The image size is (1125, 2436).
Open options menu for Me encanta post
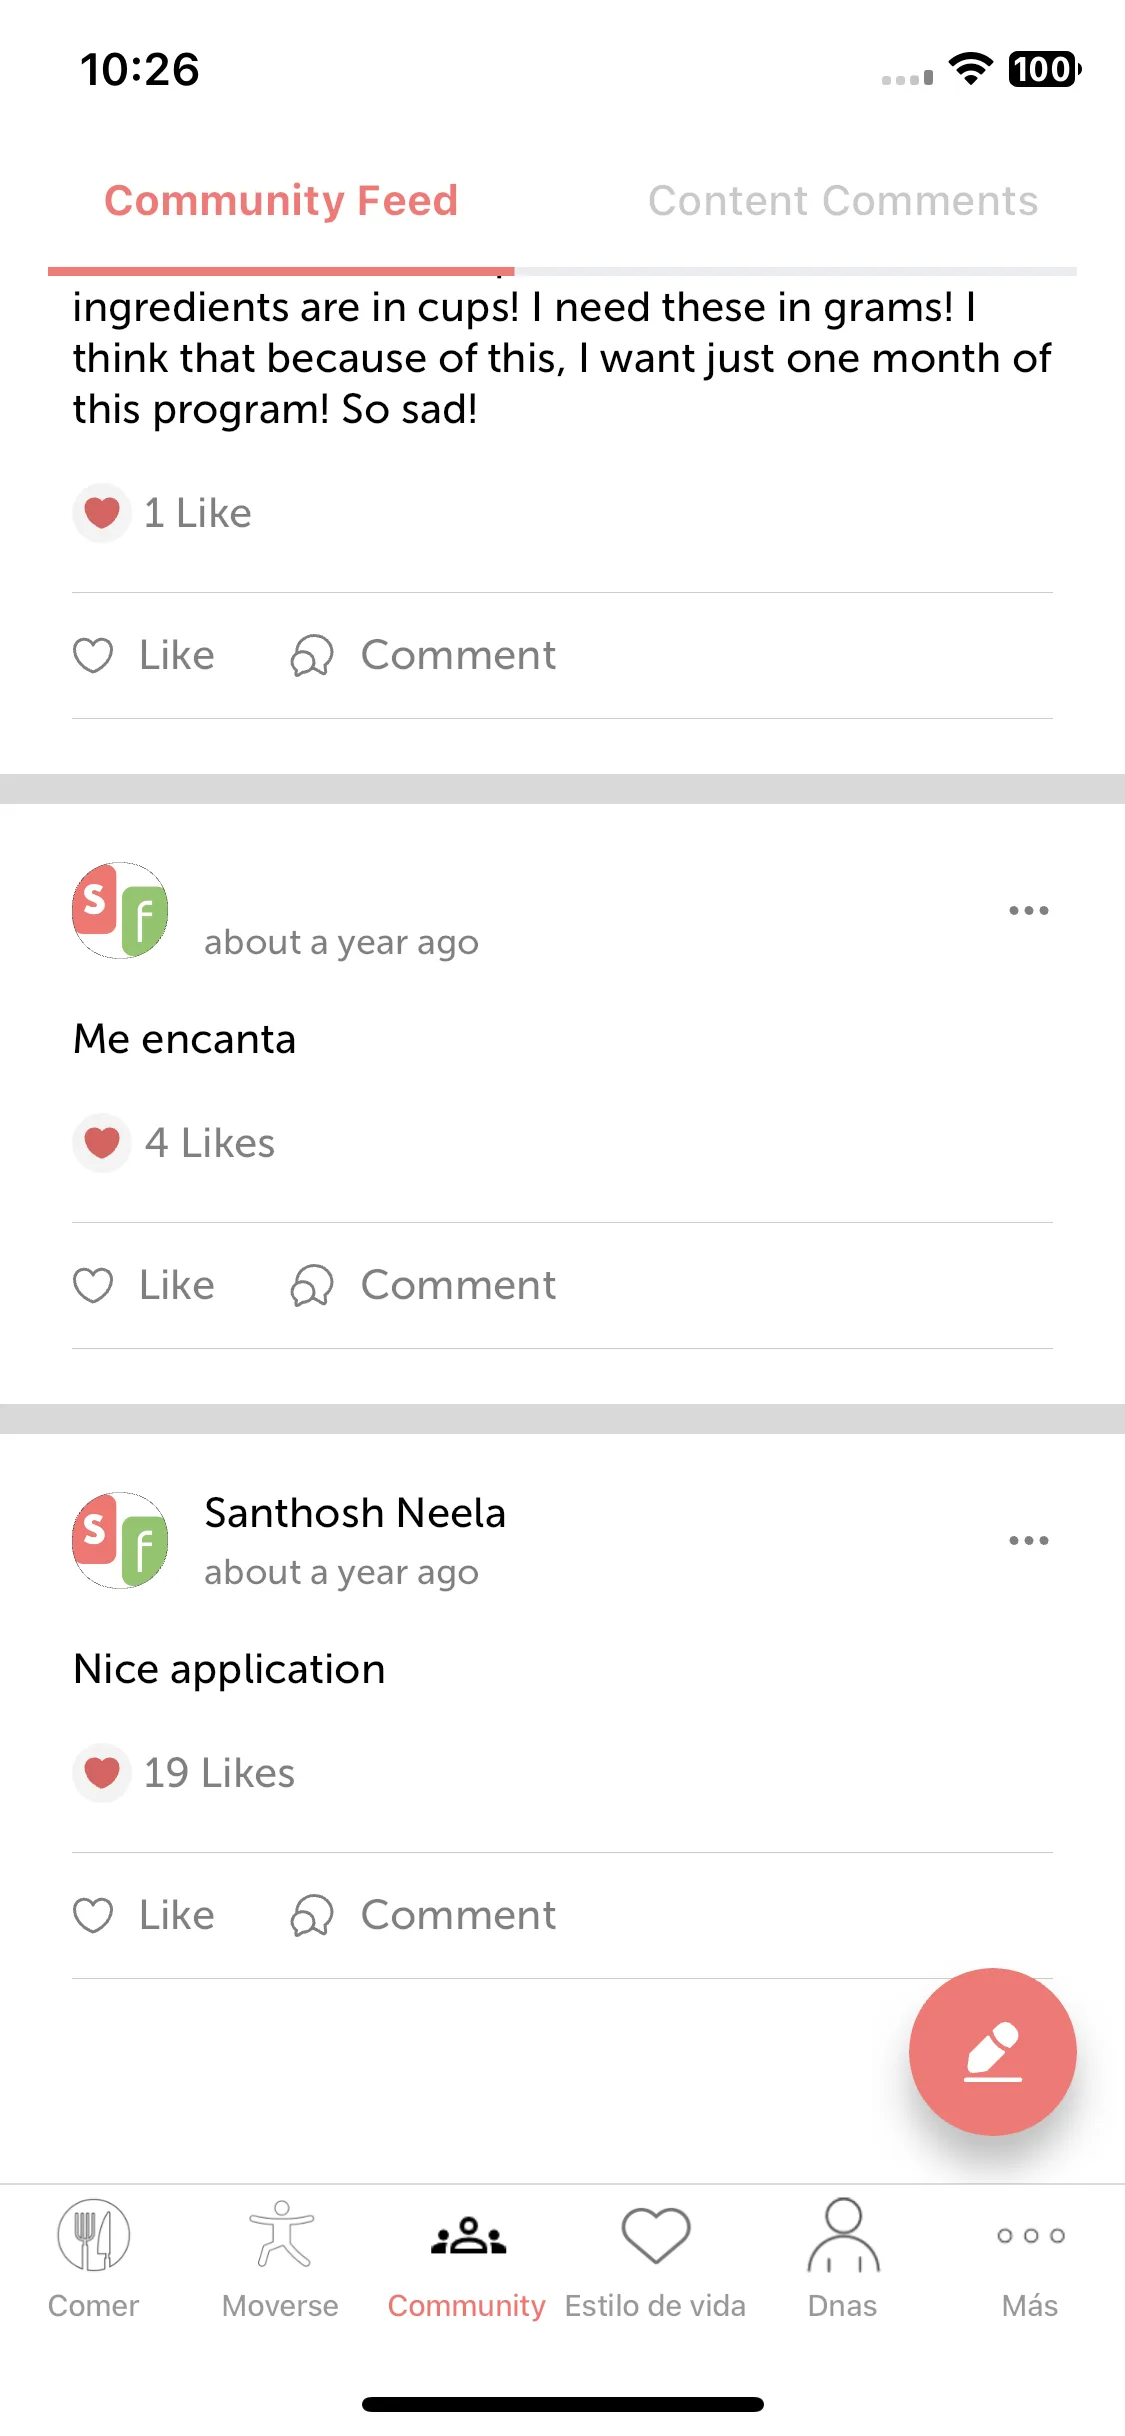pos(1028,910)
